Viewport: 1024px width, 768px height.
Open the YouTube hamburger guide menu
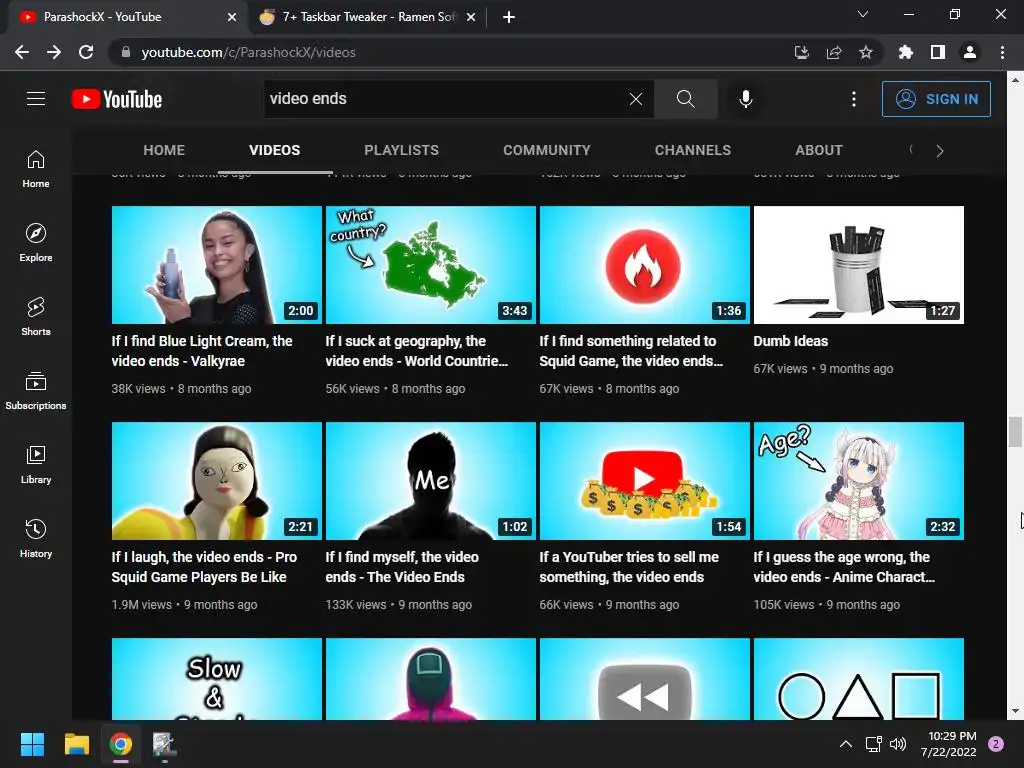point(36,99)
